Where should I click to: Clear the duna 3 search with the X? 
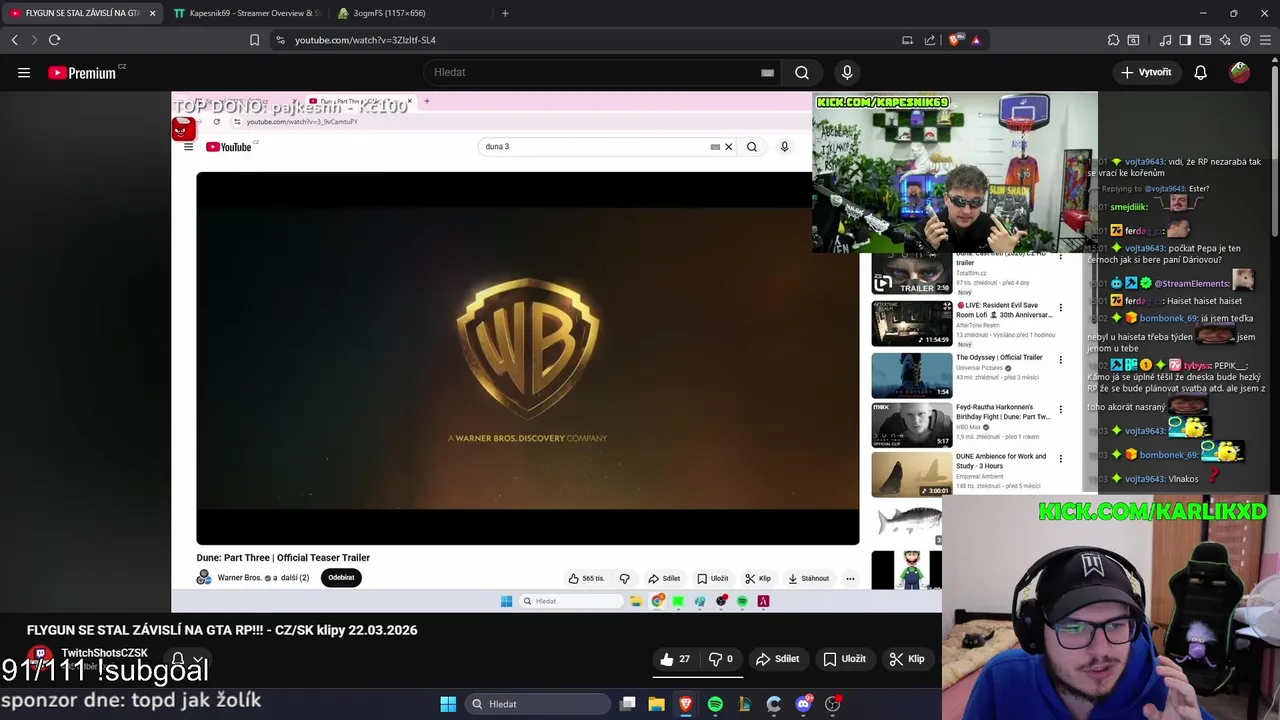pyautogui.click(x=728, y=147)
